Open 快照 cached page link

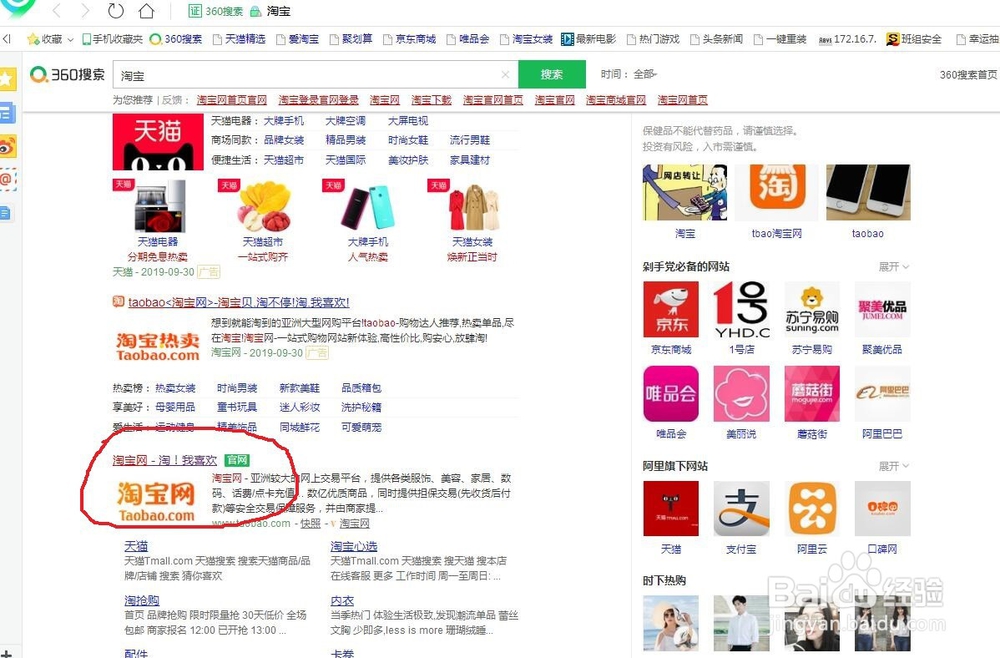(x=311, y=523)
